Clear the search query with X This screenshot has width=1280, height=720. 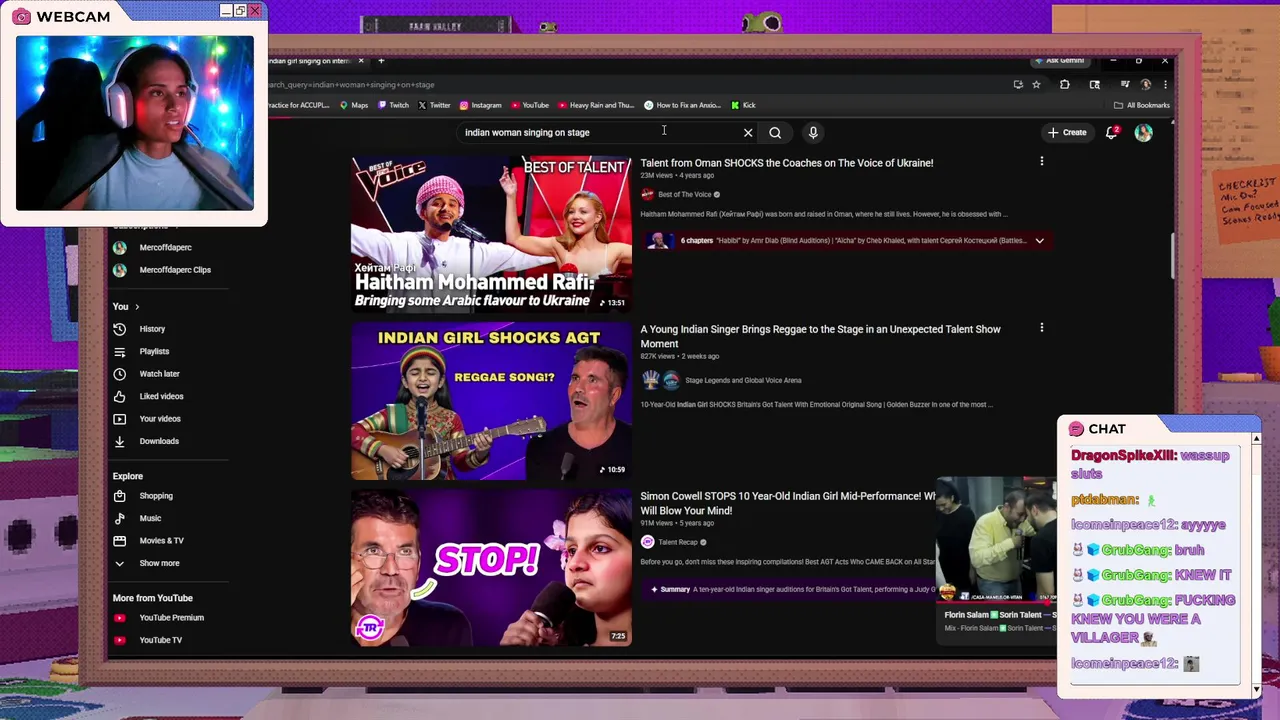(748, 132)
